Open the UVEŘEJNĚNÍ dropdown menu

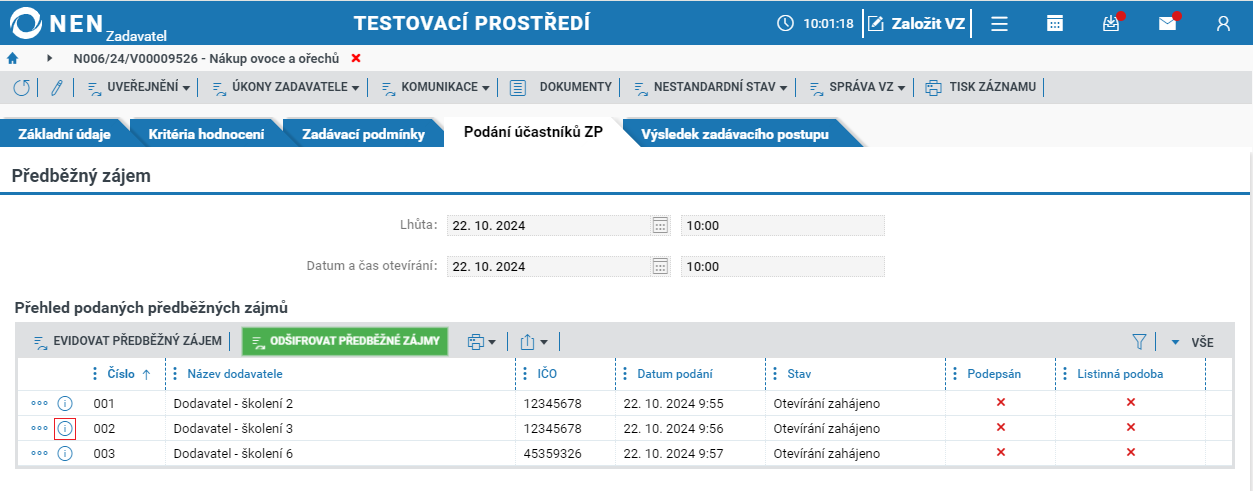point(139,87)
